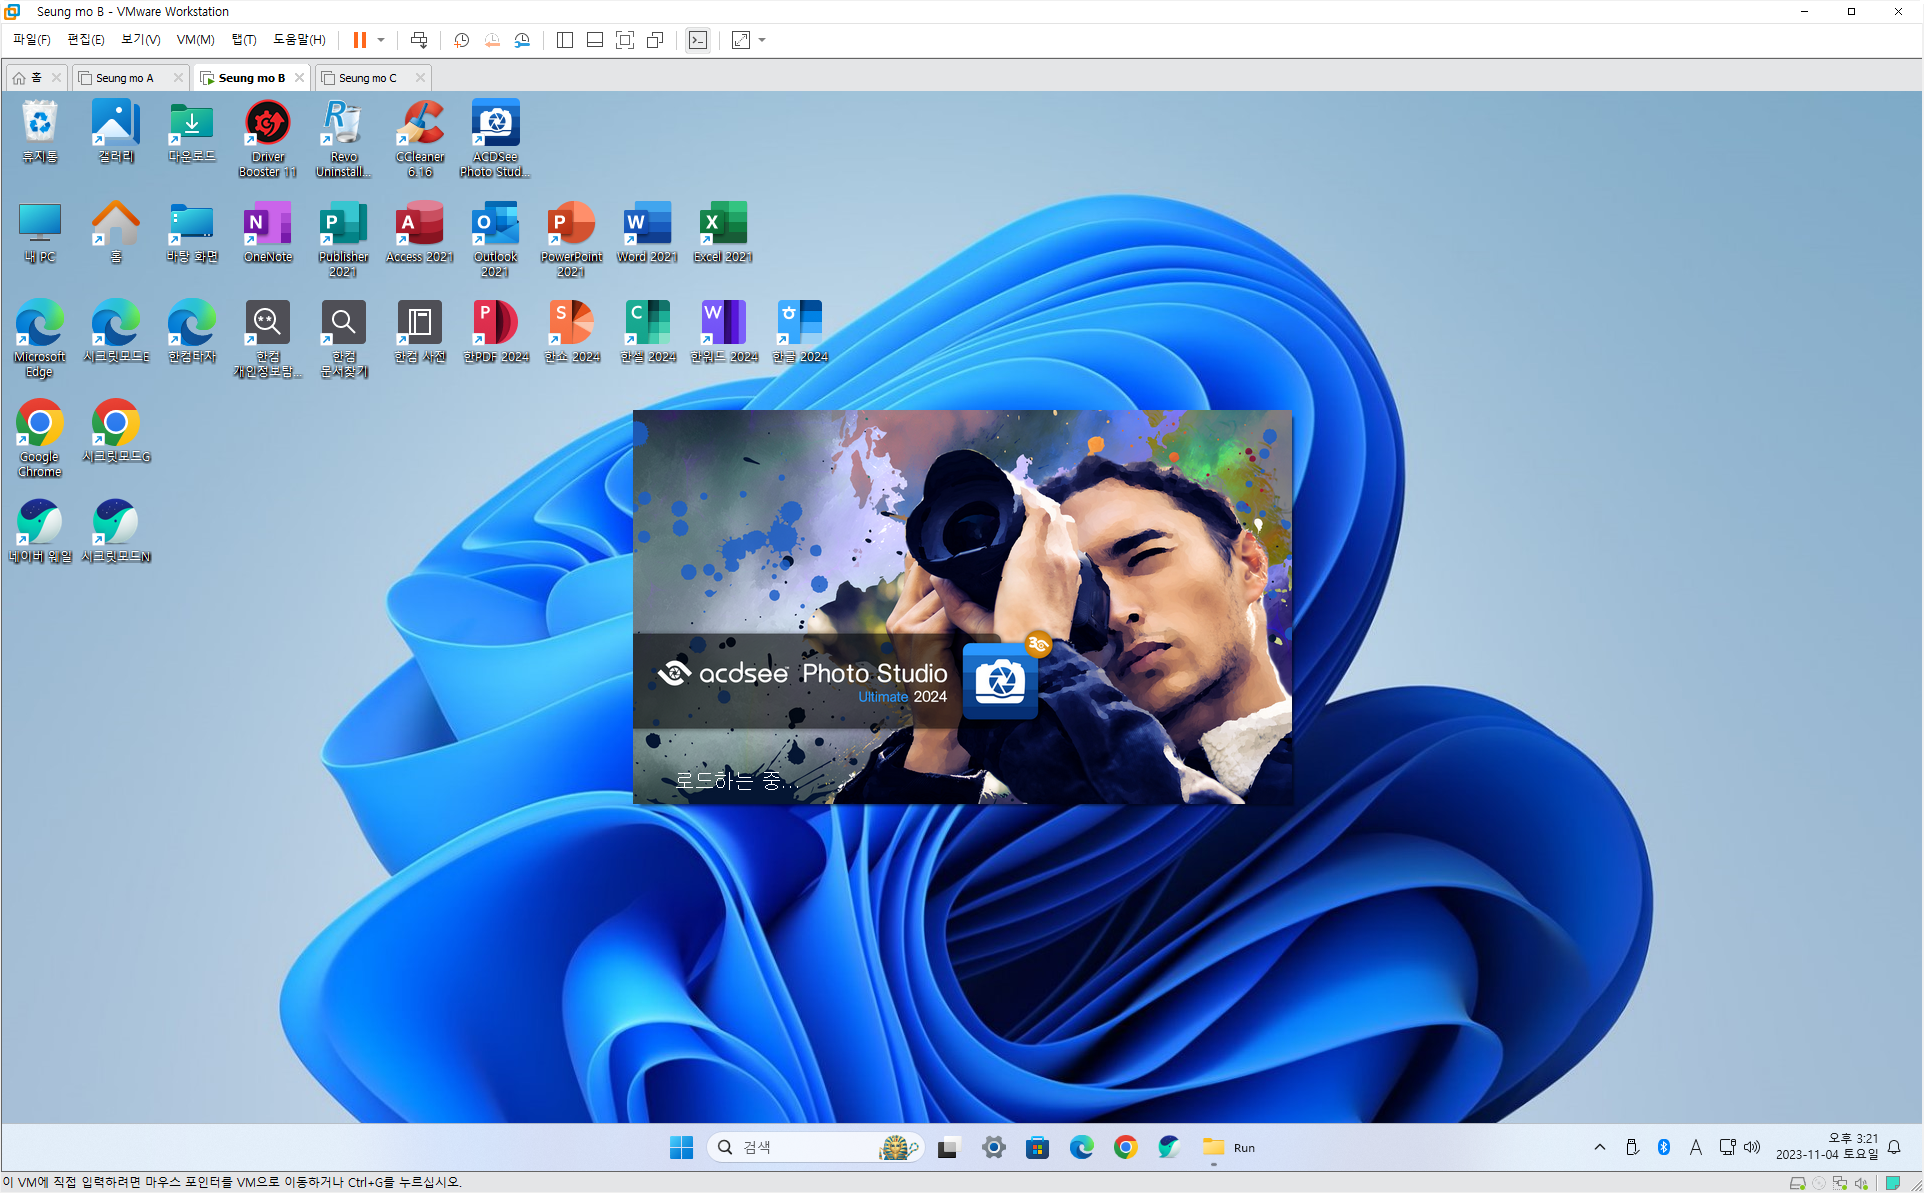1924x1193 pixels.
Task: Open the snapshot manager icon
Action: [522, 40]
